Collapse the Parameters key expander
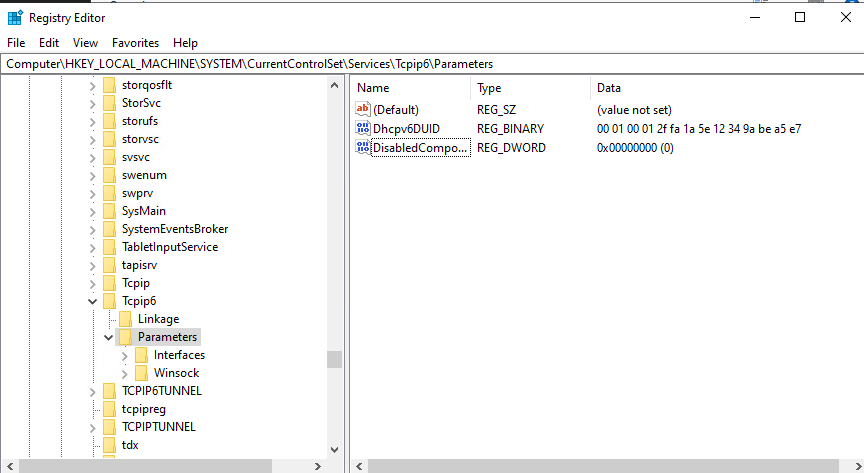 [x=108, y=337]
